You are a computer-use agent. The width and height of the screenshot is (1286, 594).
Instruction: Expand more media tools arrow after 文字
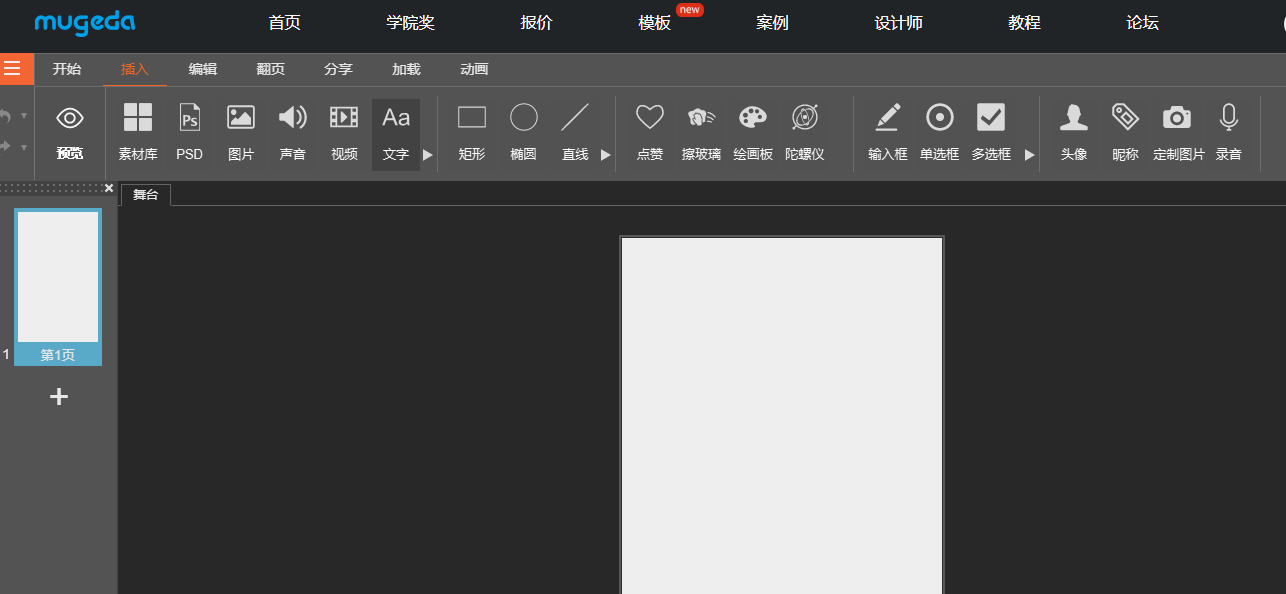point(428,155)
